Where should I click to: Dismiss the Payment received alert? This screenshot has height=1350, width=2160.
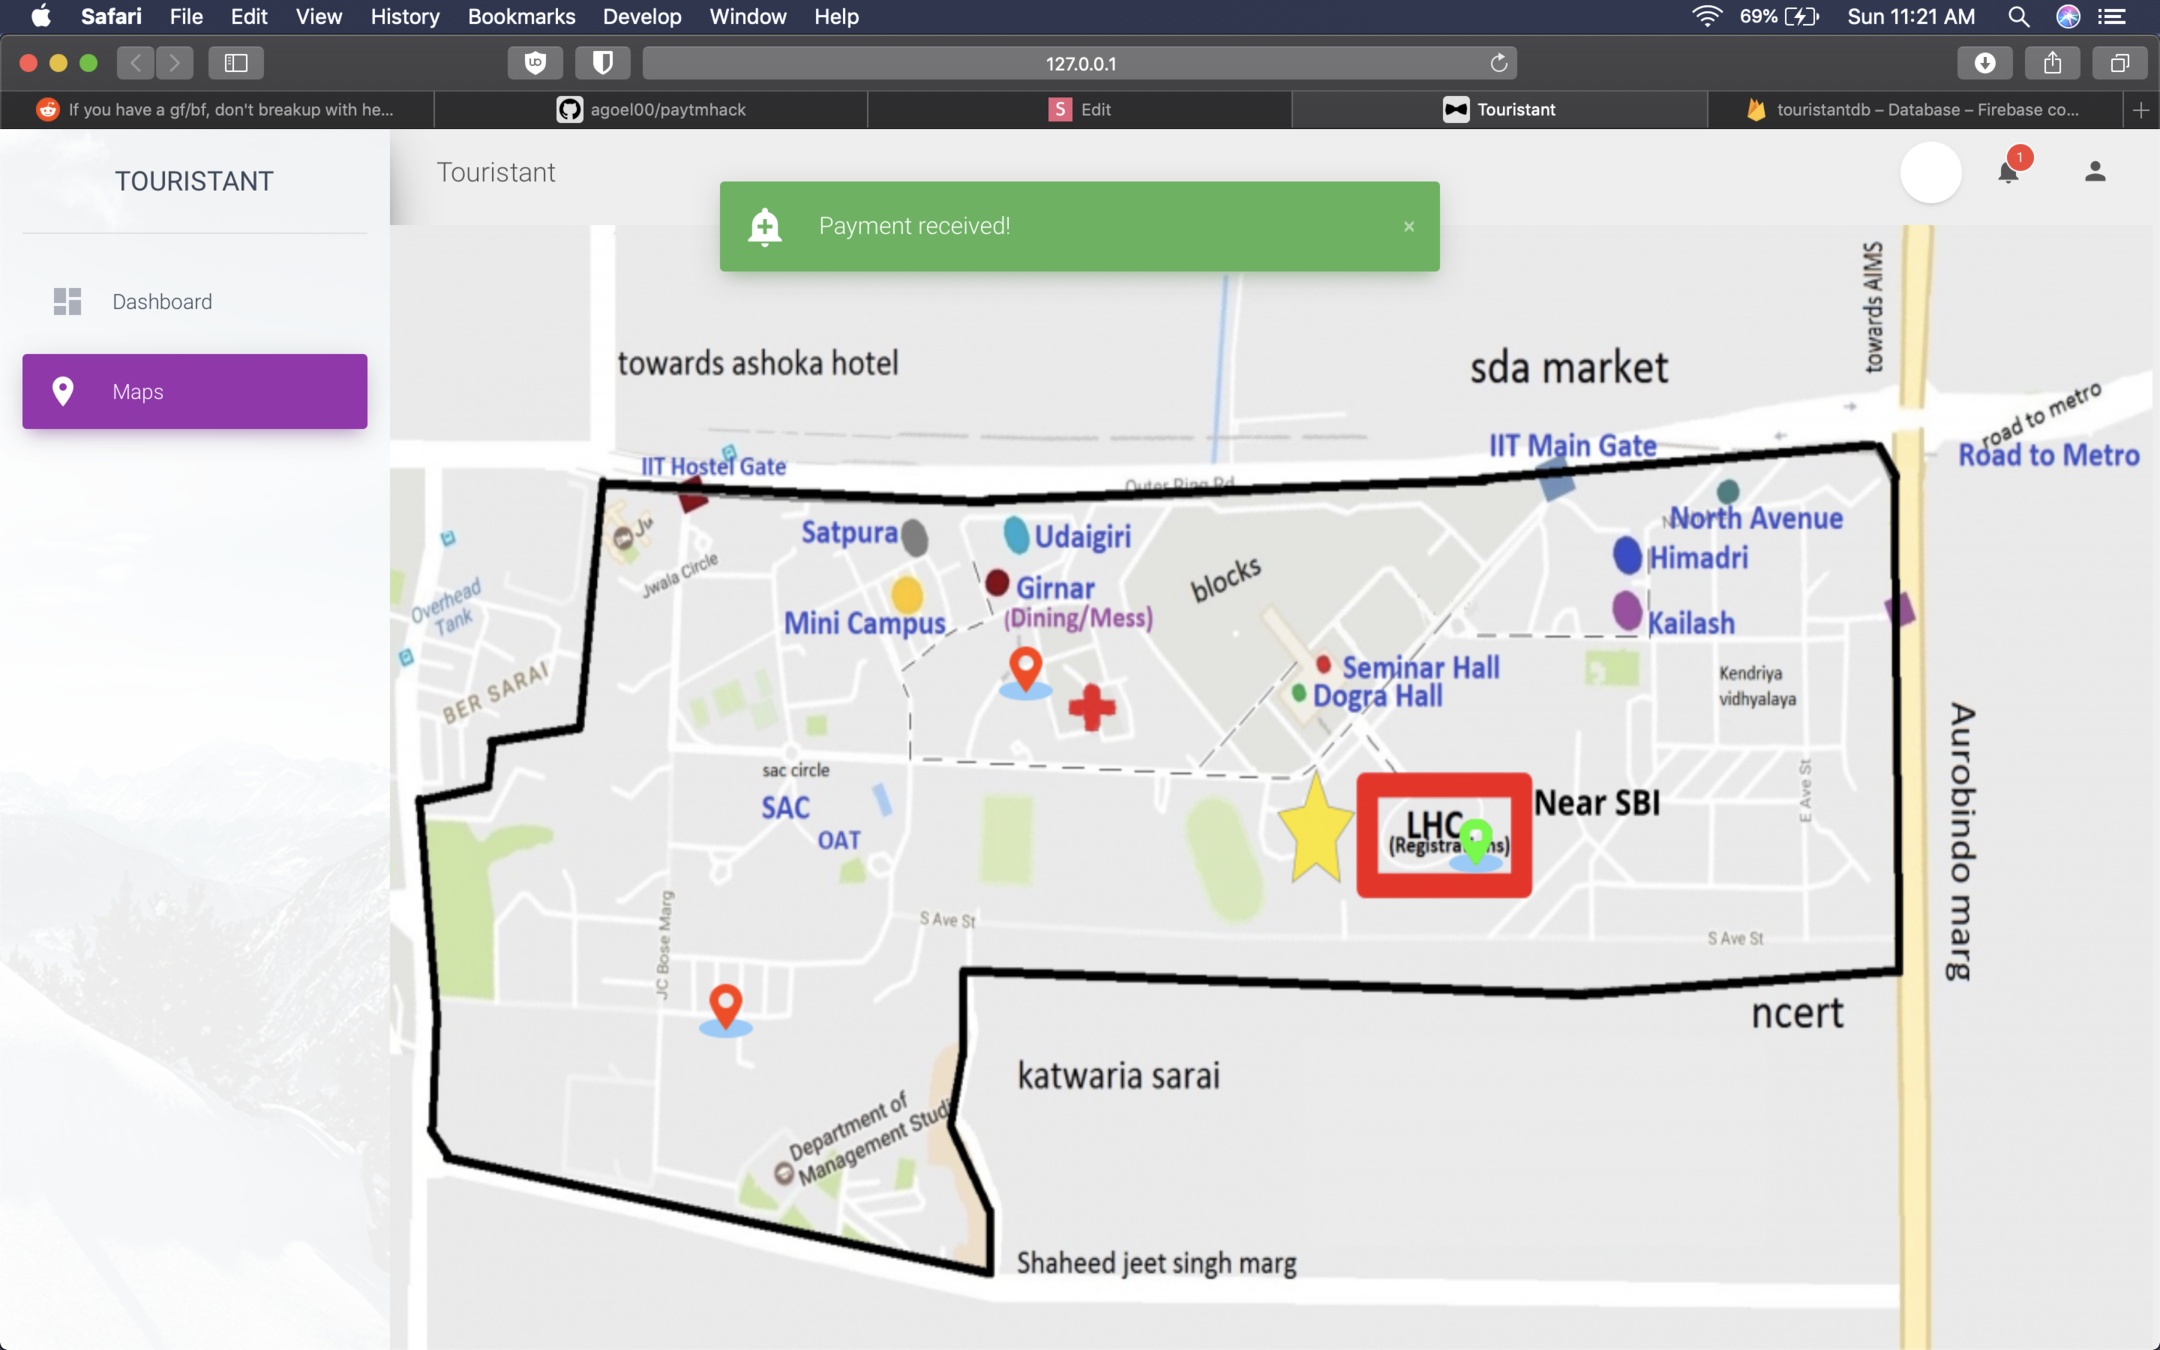[1409, 227]
